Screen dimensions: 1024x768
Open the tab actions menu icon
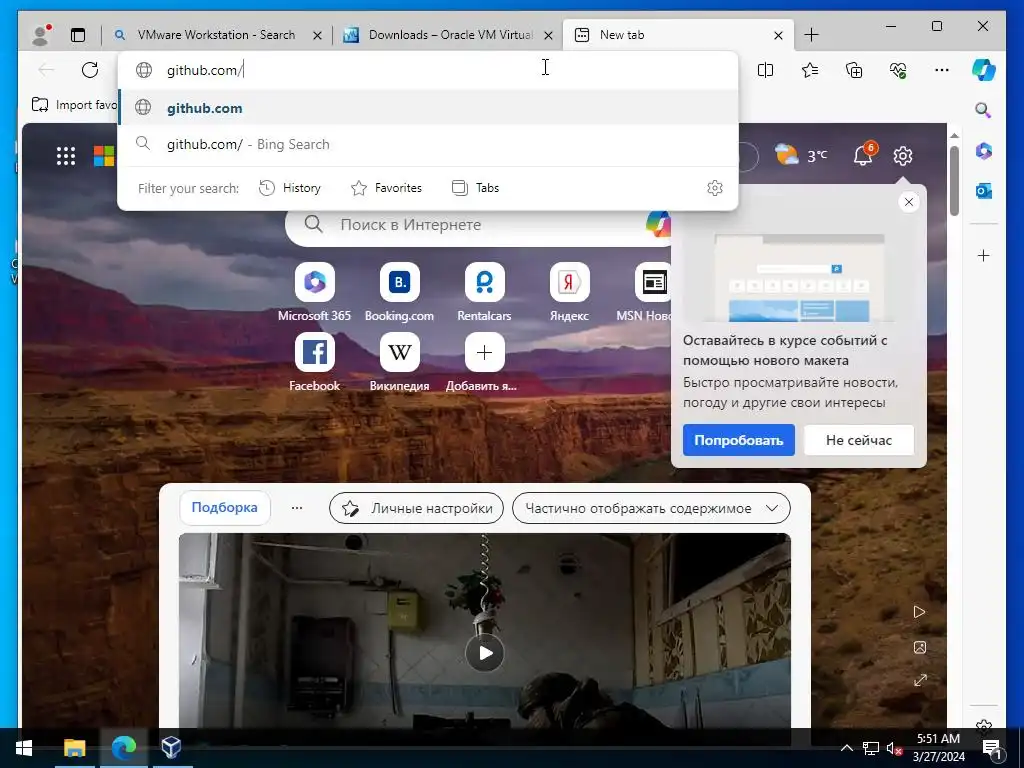[x=78, y=35]
